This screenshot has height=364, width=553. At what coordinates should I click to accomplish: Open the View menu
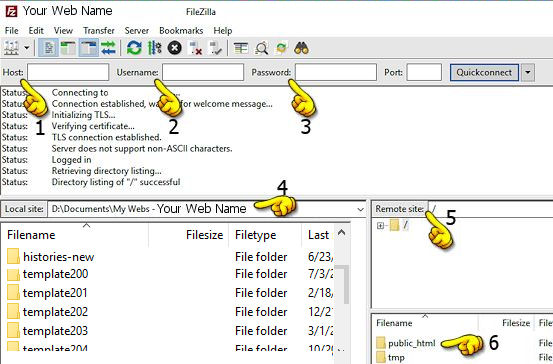(63, 31)
